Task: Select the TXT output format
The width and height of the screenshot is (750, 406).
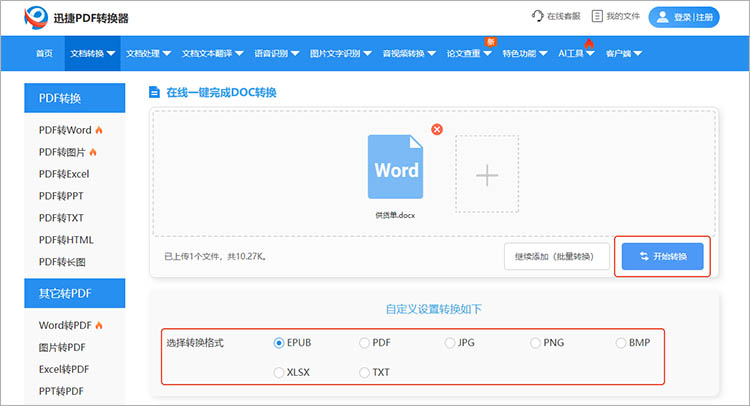Action: coord(364,372)
